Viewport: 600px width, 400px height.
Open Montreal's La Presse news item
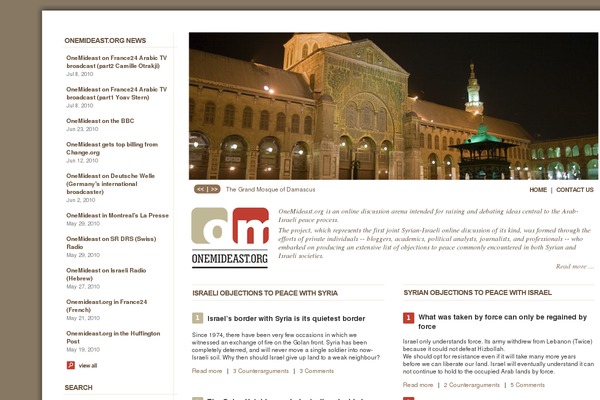coord(117,216)
